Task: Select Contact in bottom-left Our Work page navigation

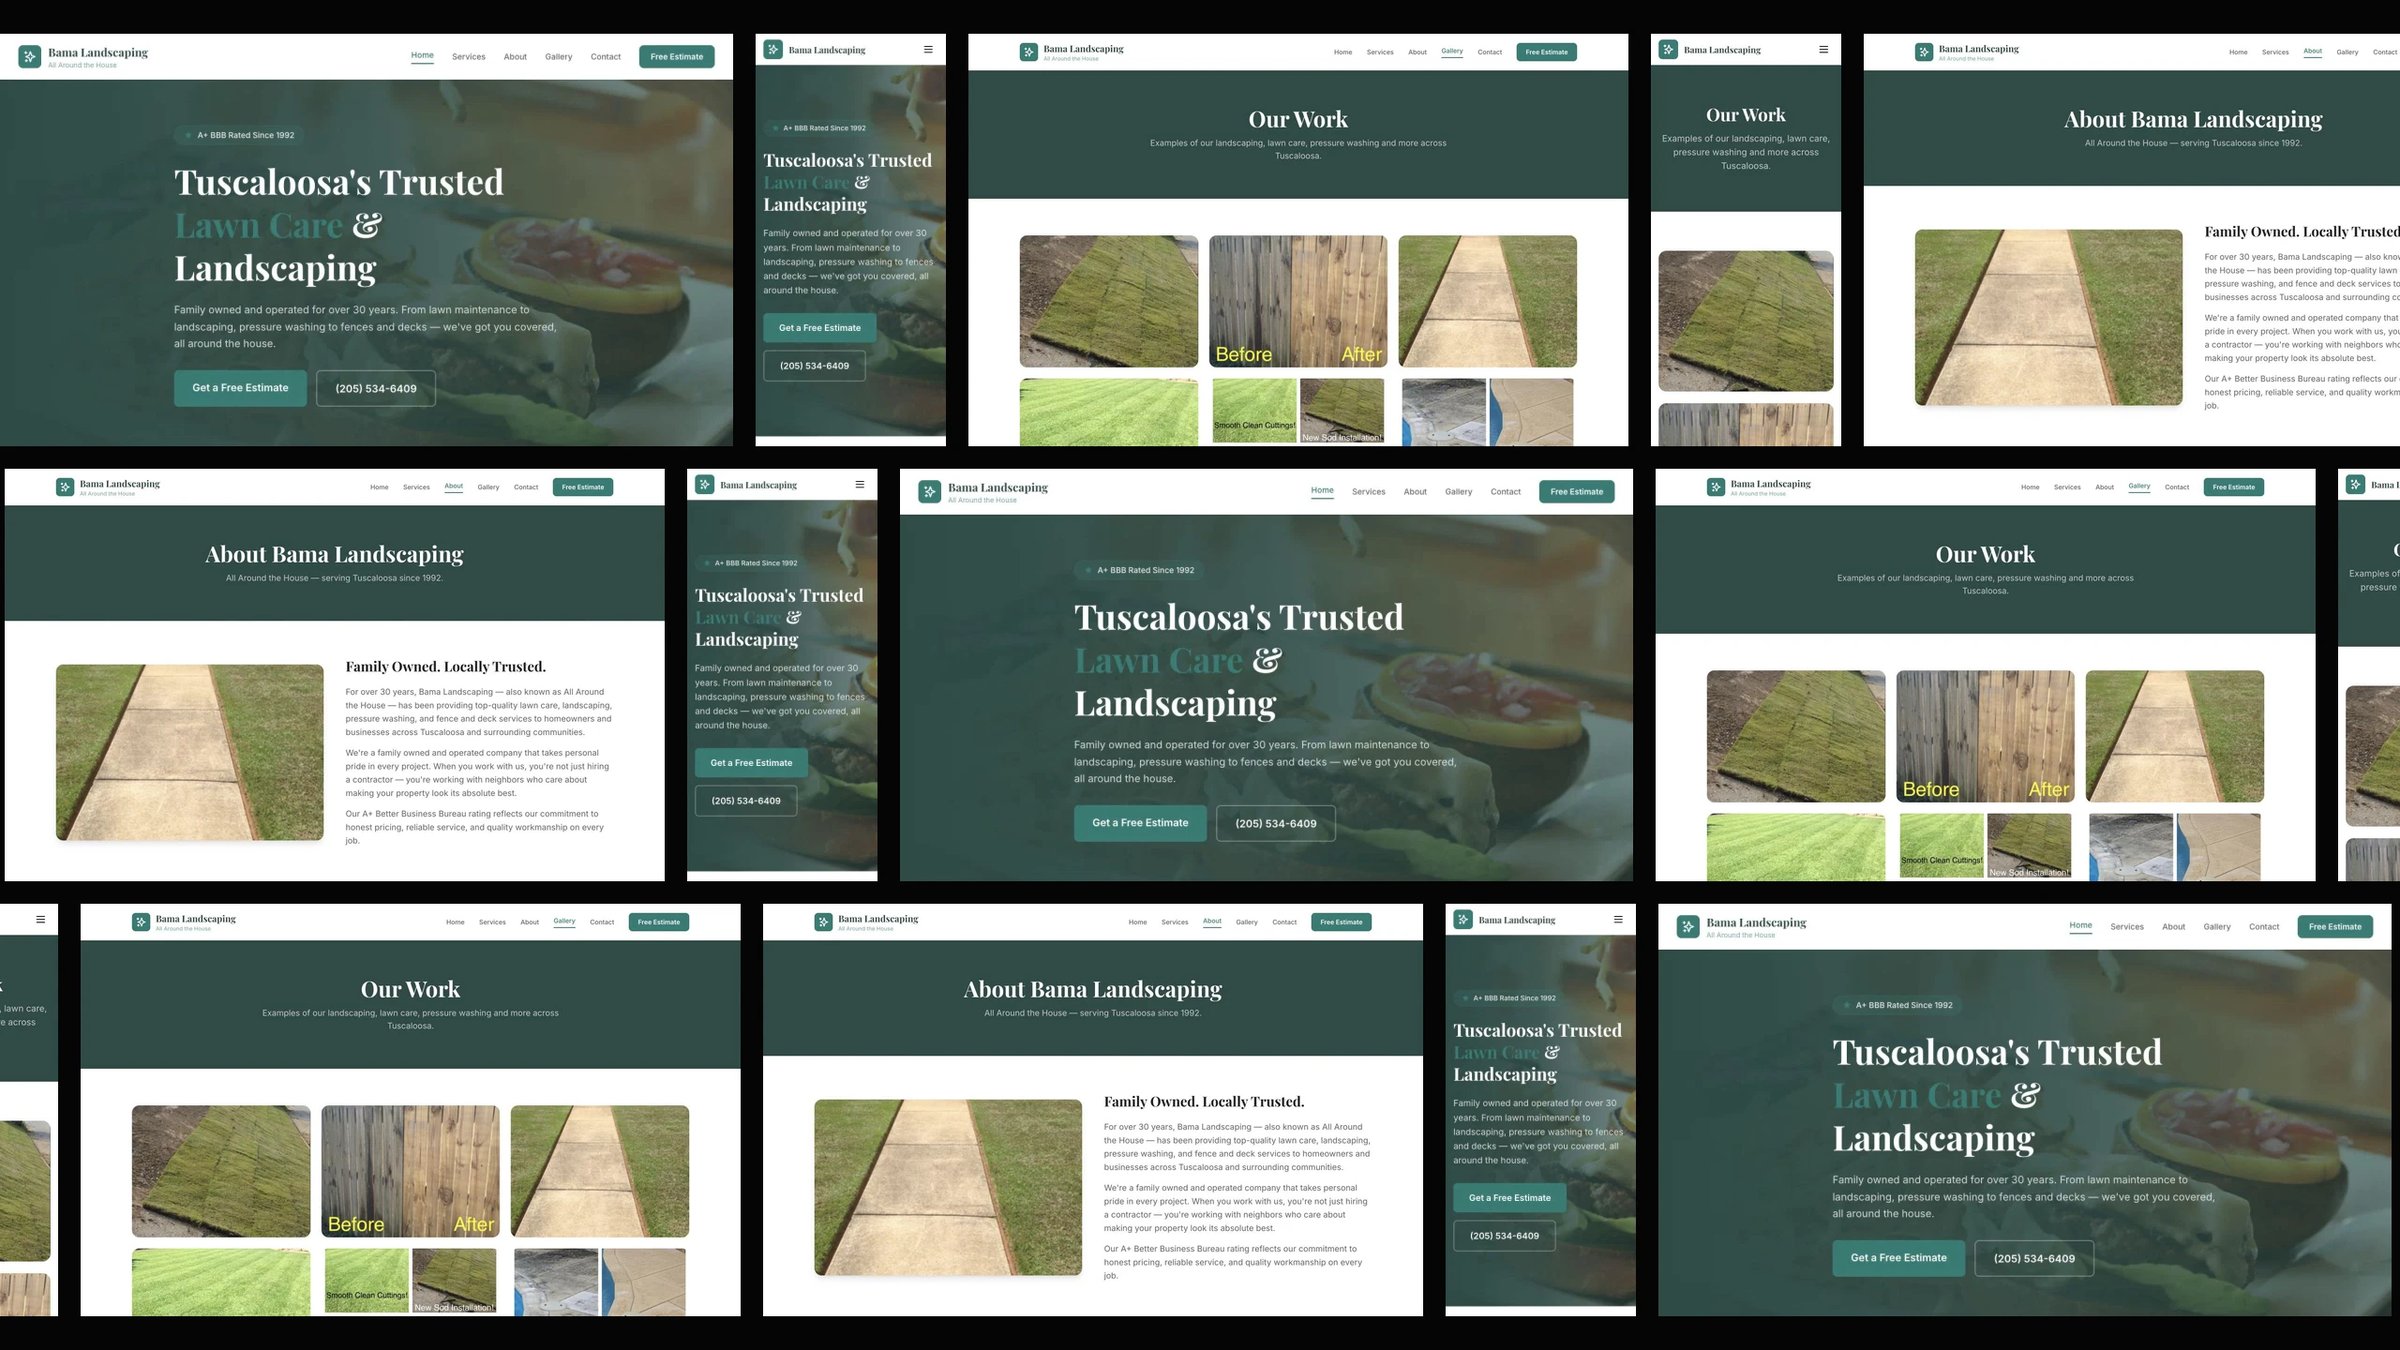Action: click(x=601, y=922)
